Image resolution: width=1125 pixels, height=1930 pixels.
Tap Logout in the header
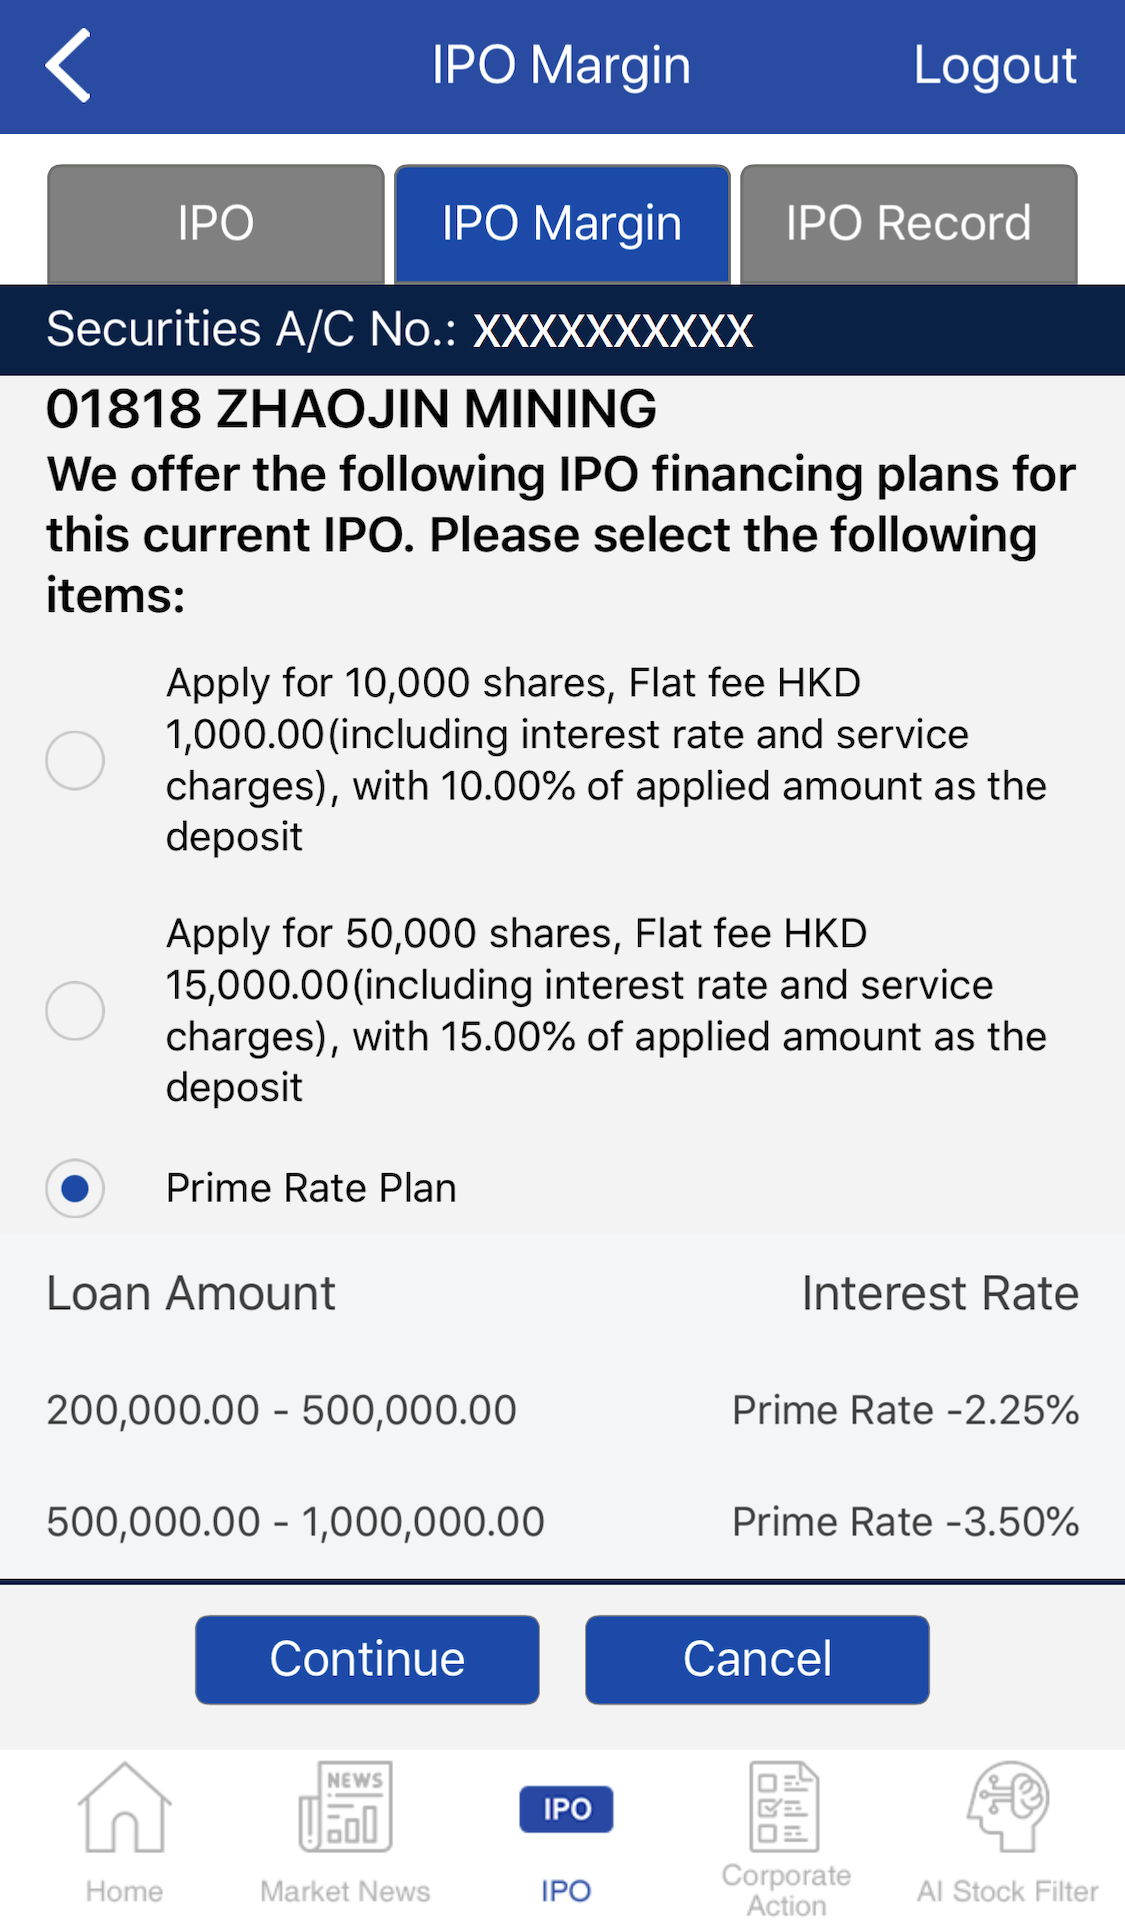[995, 66]
